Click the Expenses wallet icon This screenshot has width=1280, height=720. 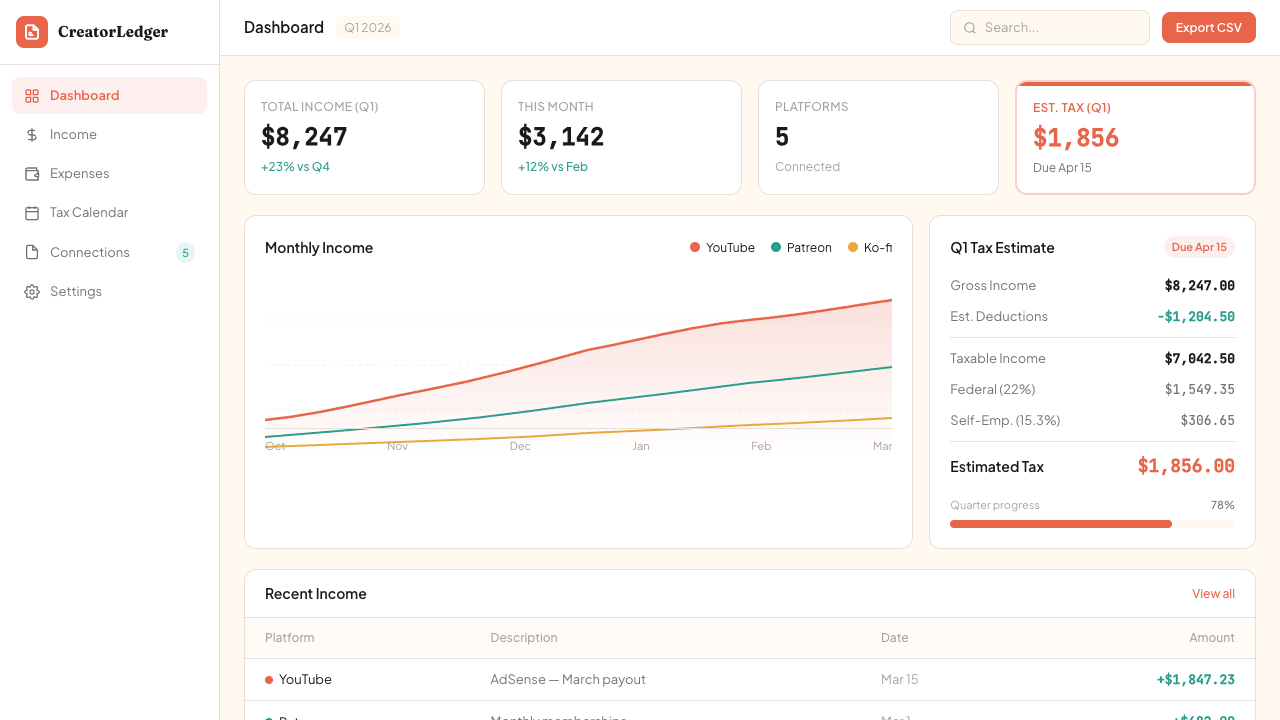(32, 174)
